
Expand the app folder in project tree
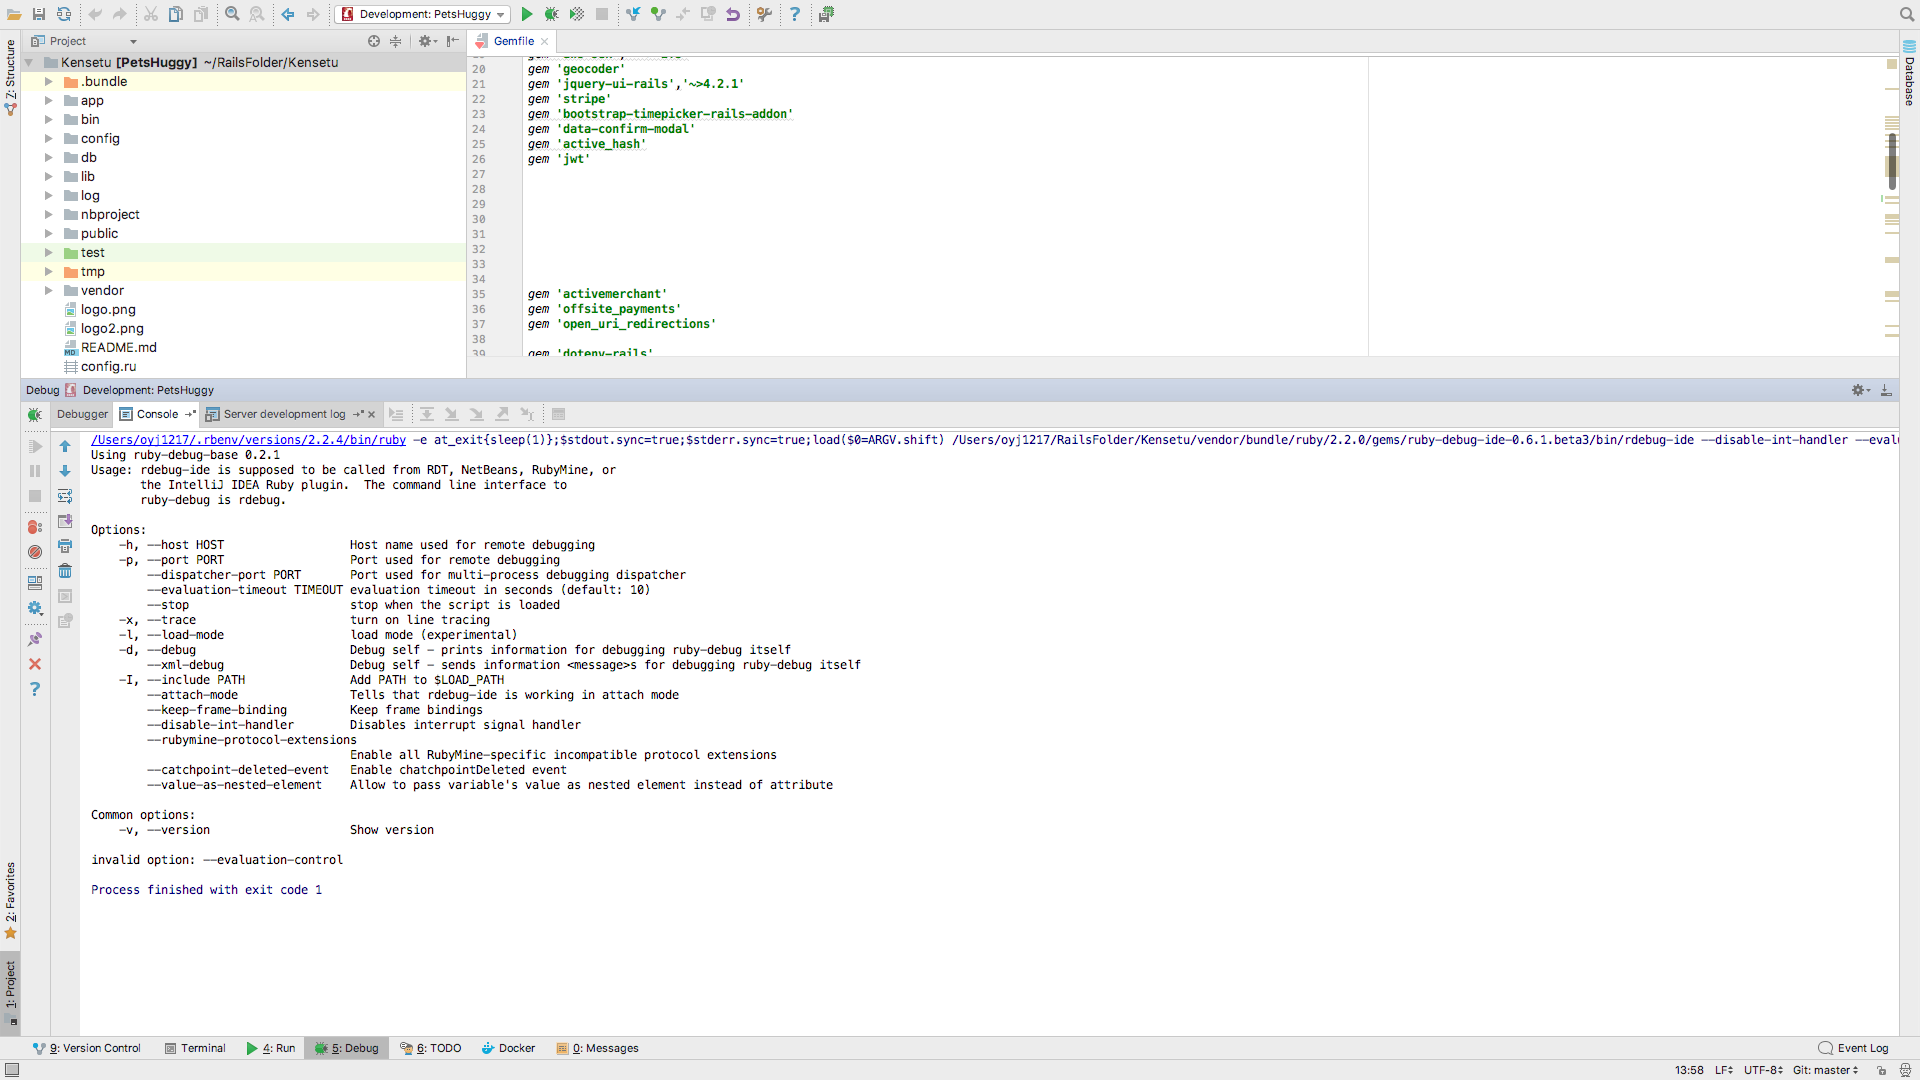pyautogui.click(x=48, y=101)
